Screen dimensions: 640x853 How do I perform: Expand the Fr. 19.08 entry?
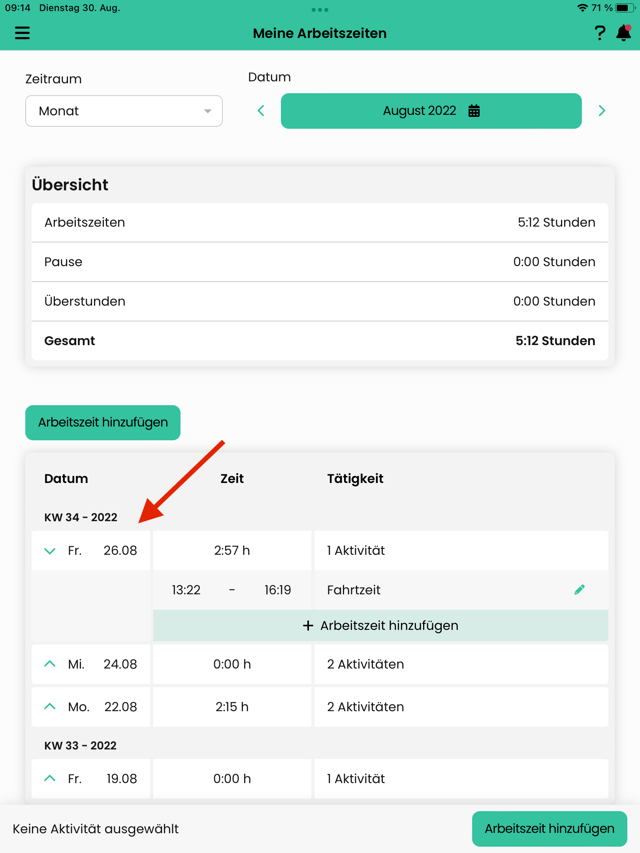[50, 778]
